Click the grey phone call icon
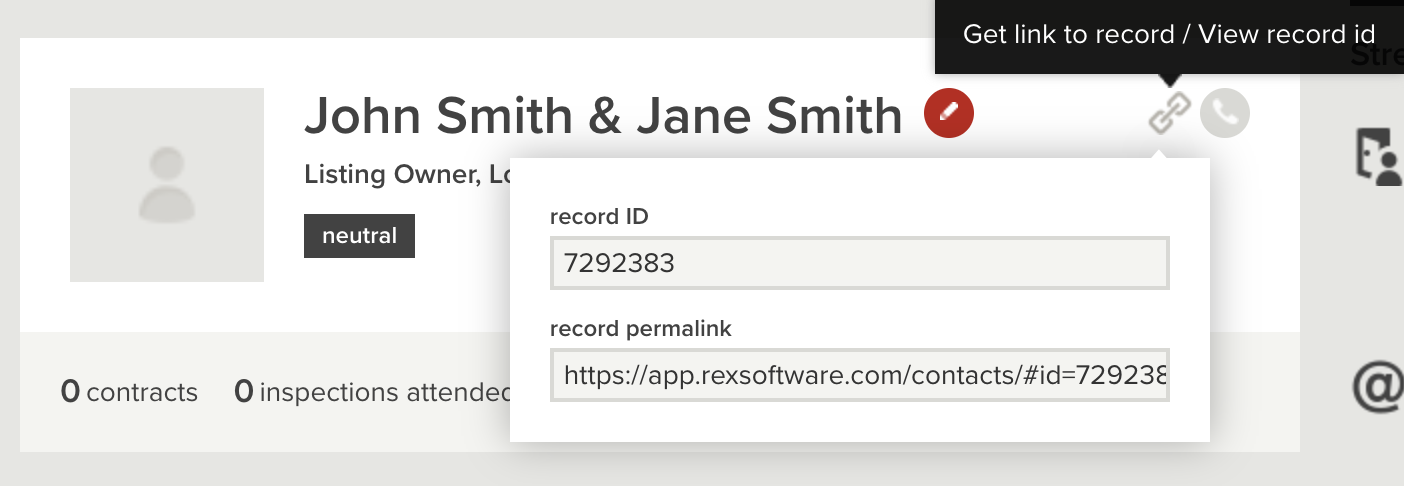Viewport: 1404px width, 486px height. [1225, 114]
